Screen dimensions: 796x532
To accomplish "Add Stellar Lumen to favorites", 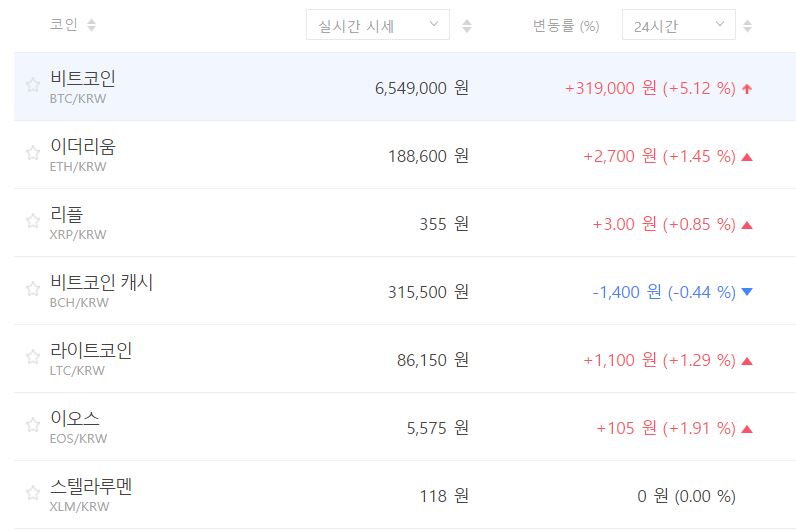I will point(32,494).
